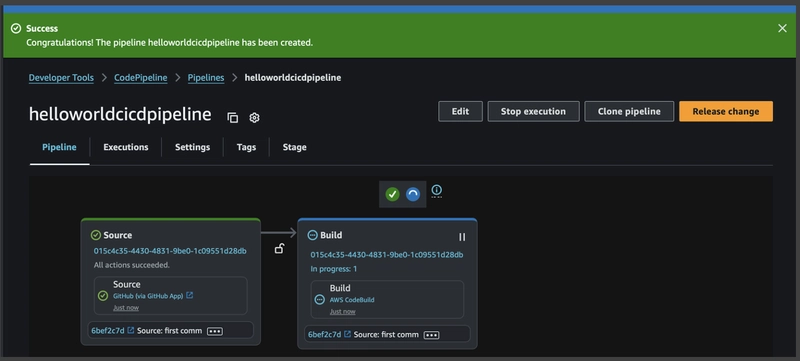
Task: Open the Build stage's 6bef2c7d commit link icon
Action: click(347, 334)
